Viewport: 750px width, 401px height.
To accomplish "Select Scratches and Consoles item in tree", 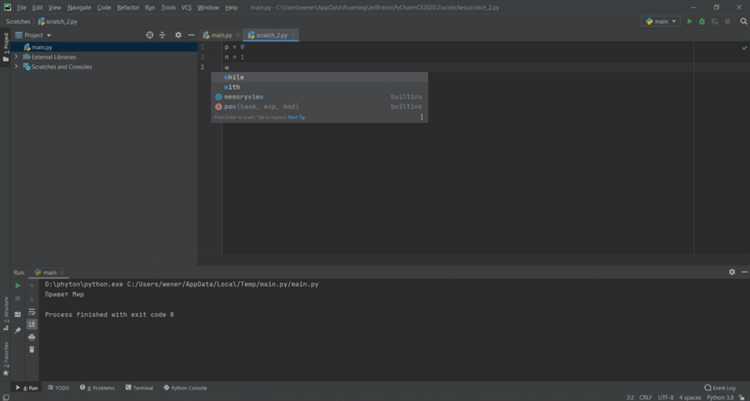I will click(x=62, y=67).
